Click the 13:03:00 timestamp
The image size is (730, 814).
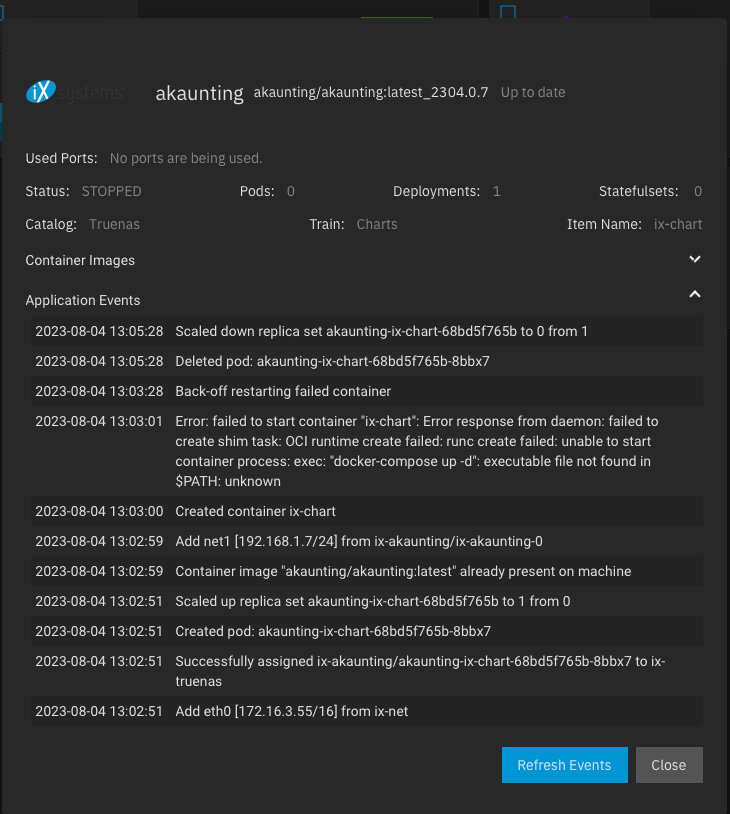coord(99,511)
